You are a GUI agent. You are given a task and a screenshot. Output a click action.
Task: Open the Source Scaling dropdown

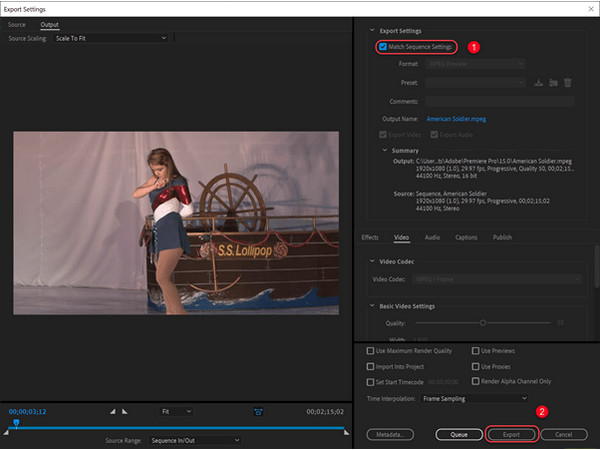111,38
